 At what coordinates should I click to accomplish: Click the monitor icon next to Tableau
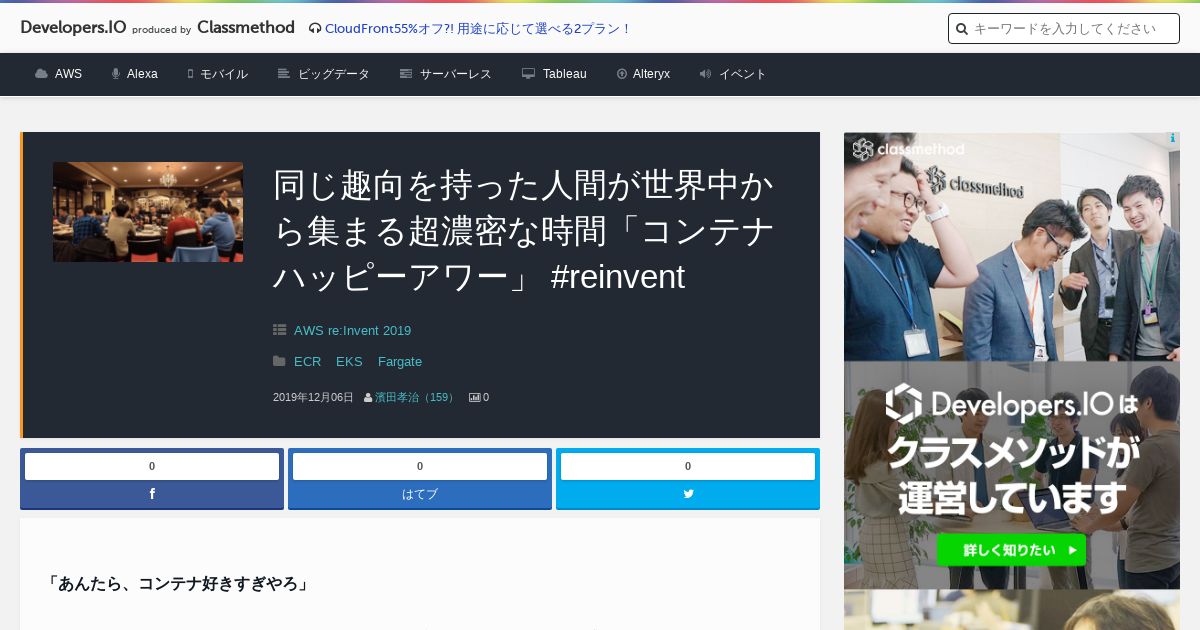pyautogui.click(x=528, y=74)
